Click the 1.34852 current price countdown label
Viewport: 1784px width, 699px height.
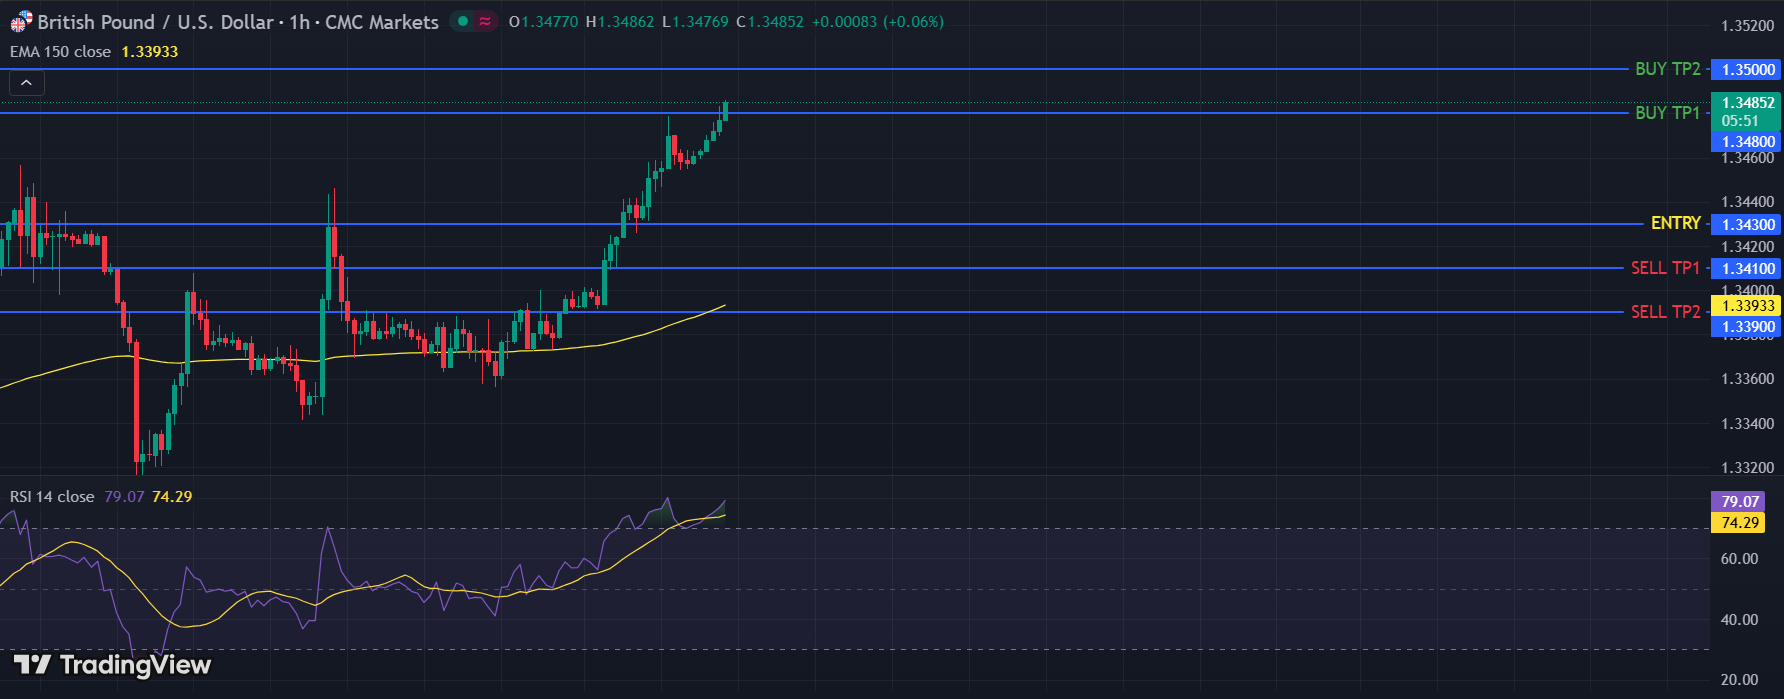1747,111
